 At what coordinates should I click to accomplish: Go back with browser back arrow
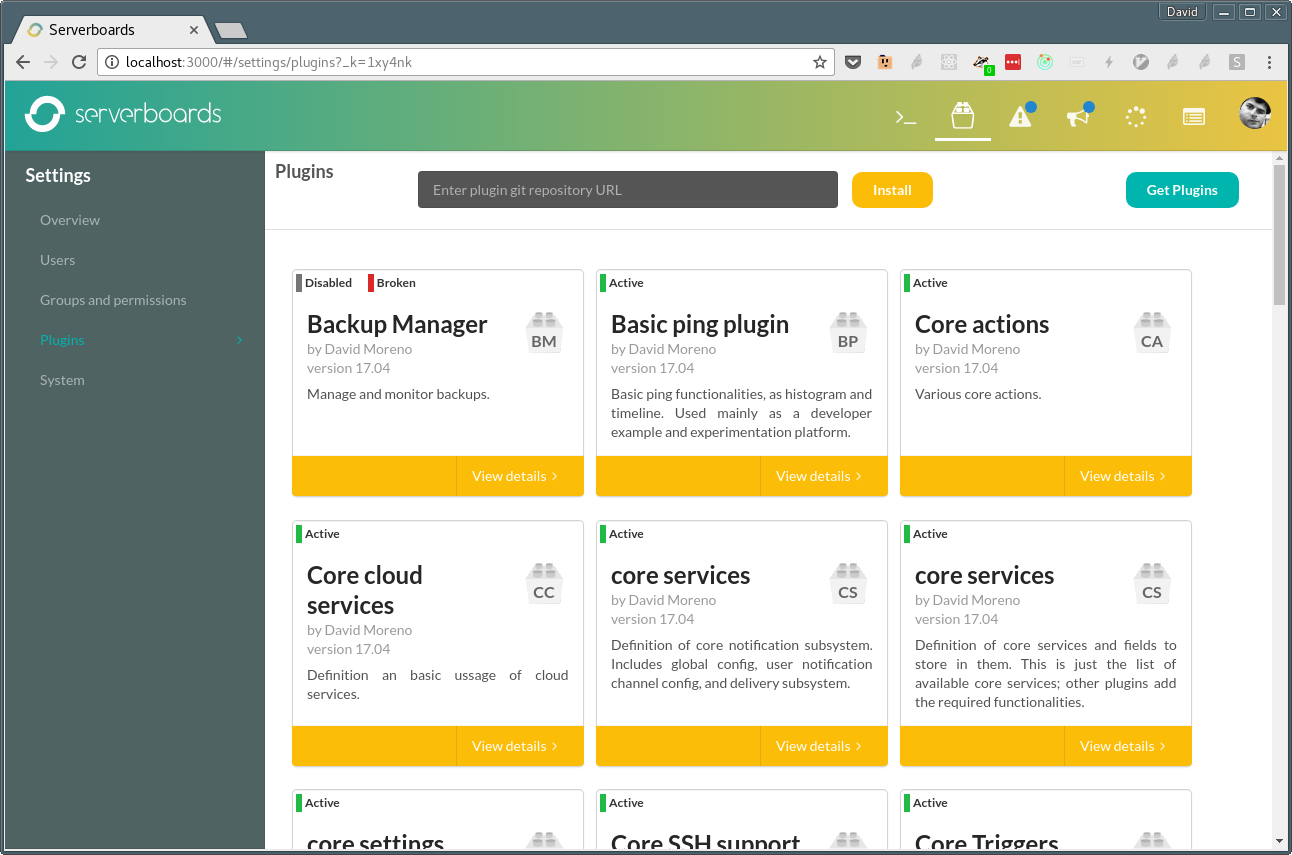pyautogui.click(x=23, y=62)
